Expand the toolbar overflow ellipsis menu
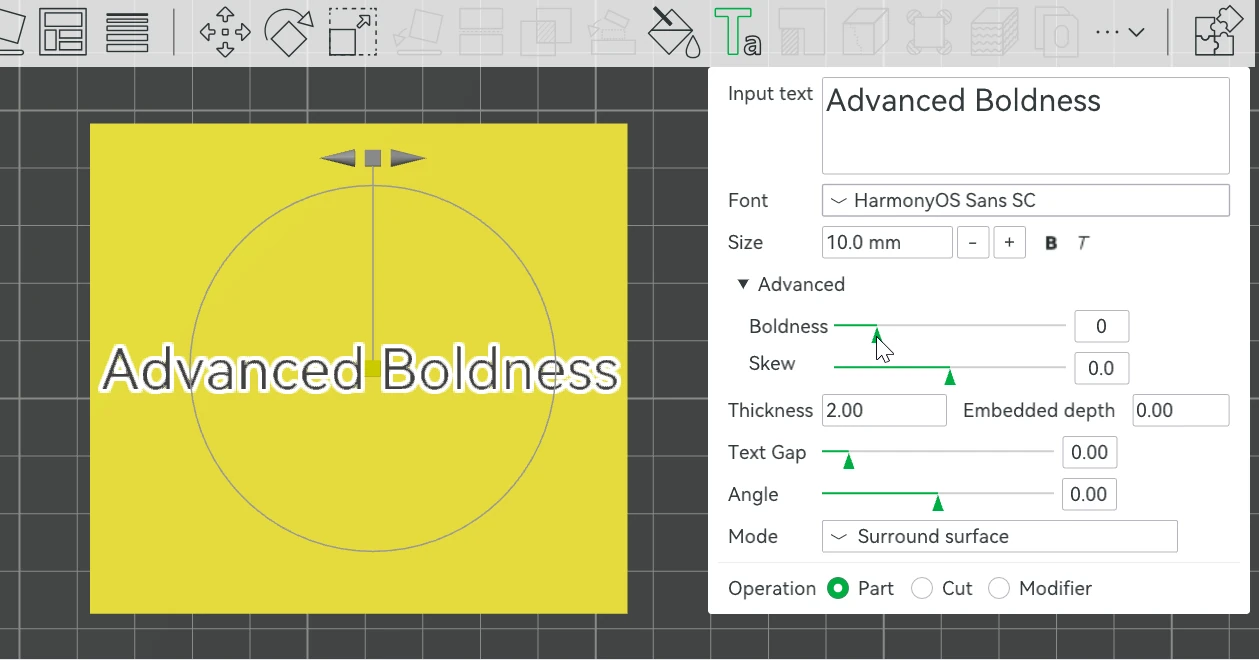 click(x=1120, y=33)
